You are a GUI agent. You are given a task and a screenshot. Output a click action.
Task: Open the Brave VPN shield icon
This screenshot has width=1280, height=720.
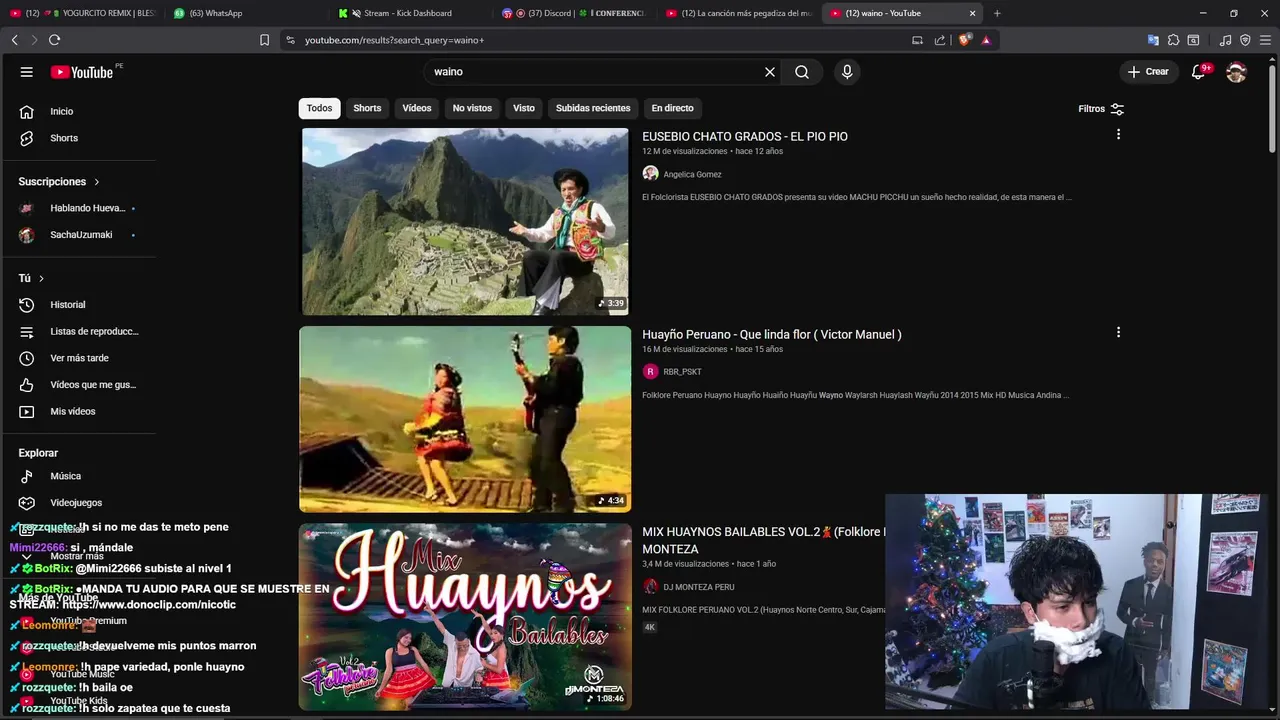point(1245,40)
